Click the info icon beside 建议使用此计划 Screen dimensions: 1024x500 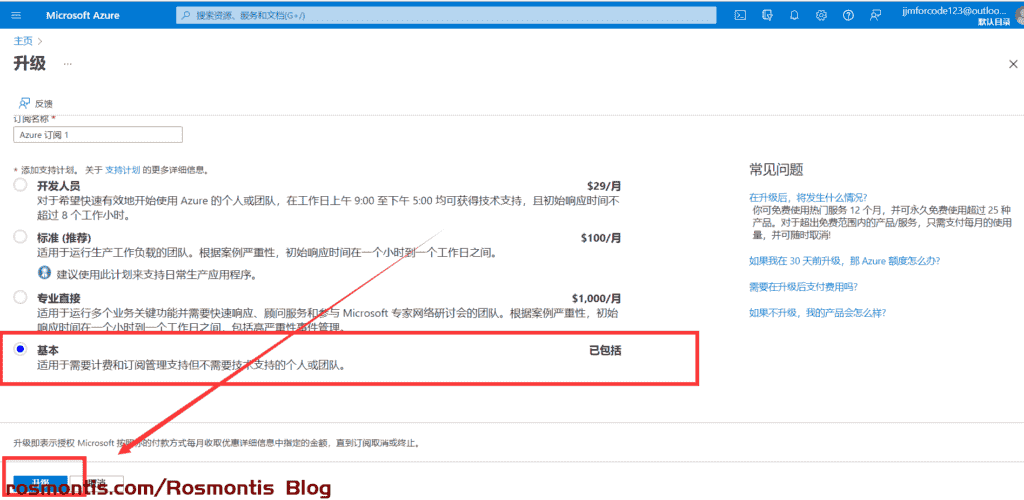(44, 272)
